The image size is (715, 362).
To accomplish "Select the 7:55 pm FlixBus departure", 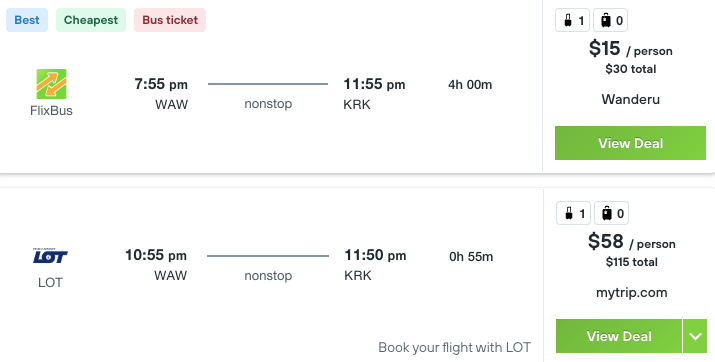I will (x=161, y=84).
